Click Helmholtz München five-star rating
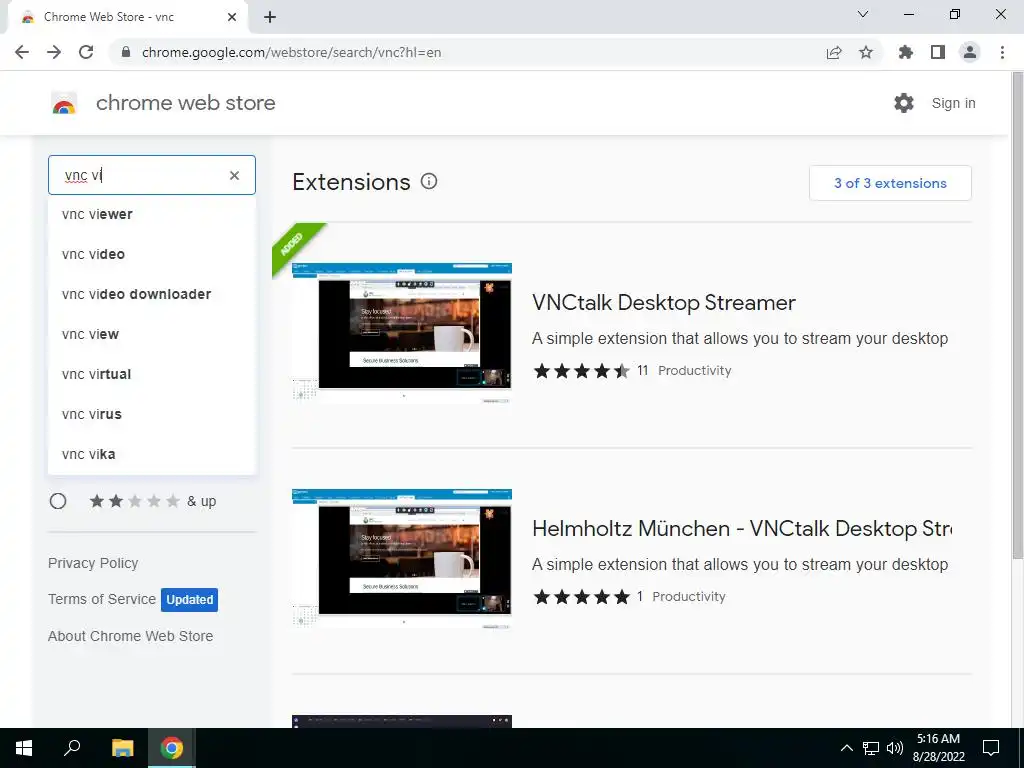 click(581, 597)
